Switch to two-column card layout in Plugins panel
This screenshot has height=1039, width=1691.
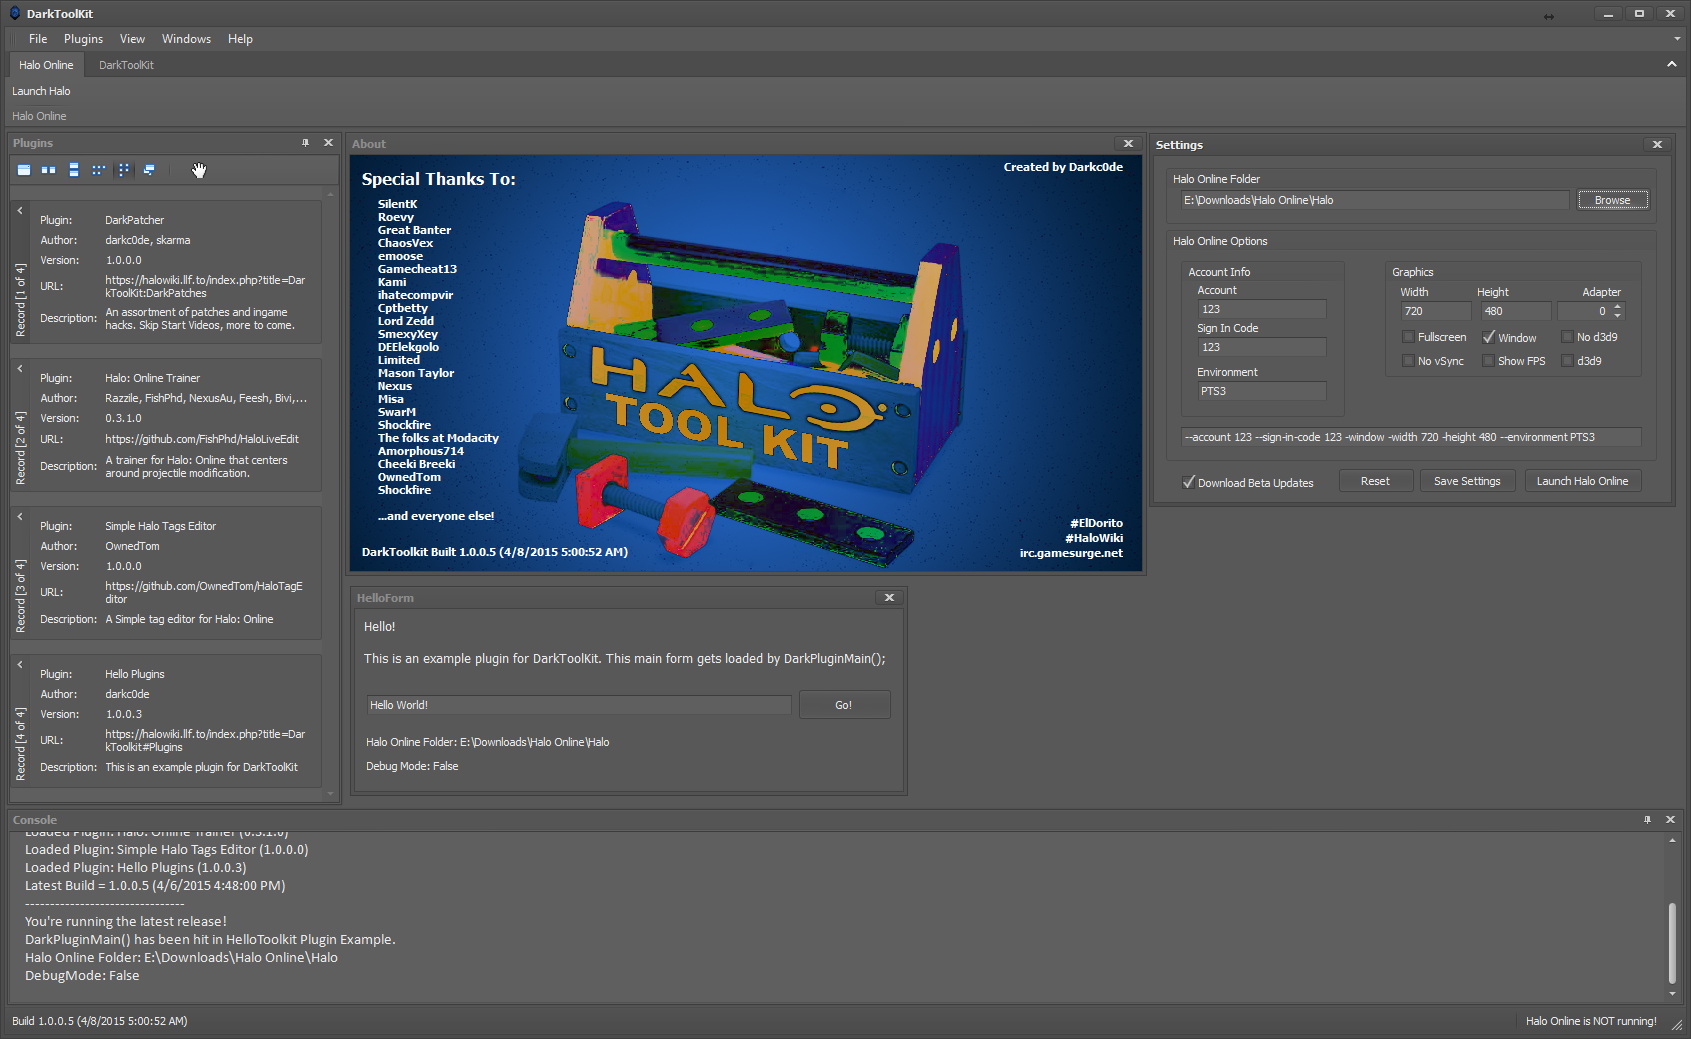[48, 169]
